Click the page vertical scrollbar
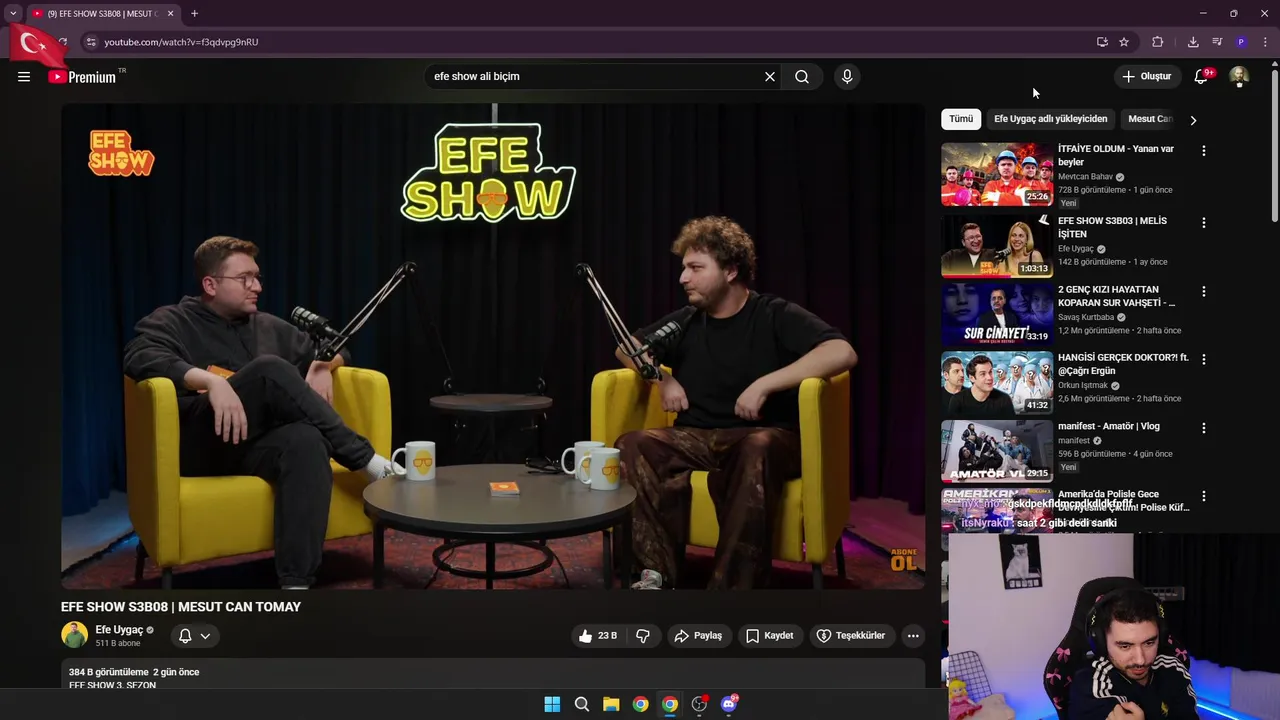The height and width of the screenshot is (720, 1280). (1274, 145)
